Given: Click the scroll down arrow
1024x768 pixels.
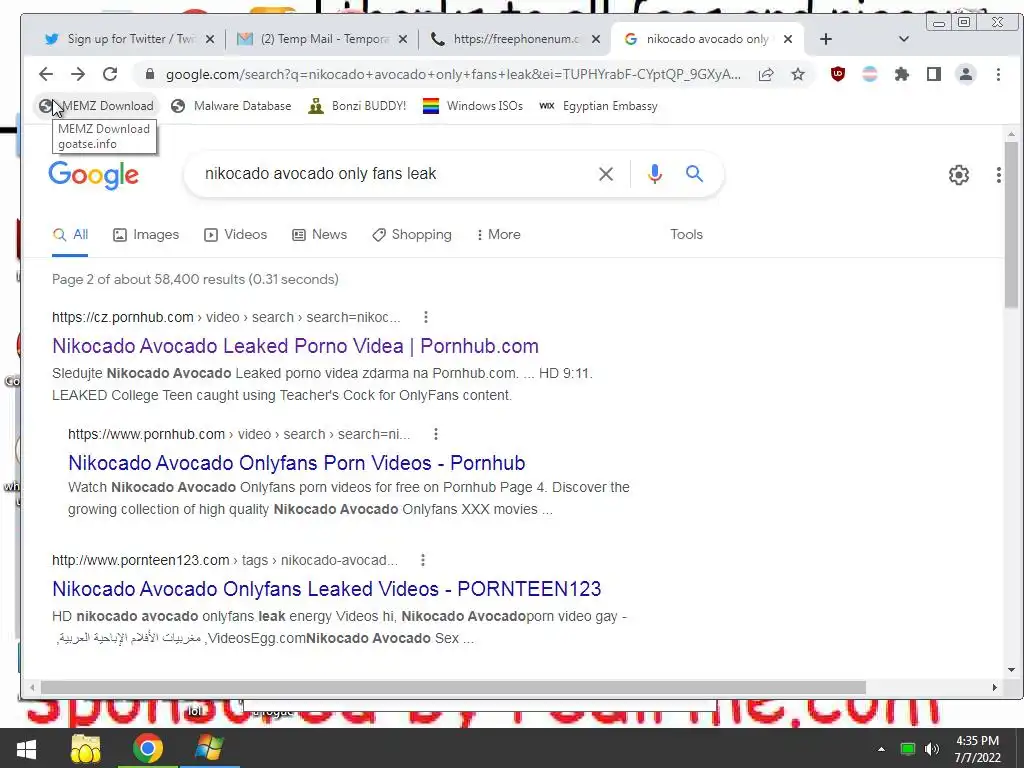Looking at the screenshot, I should 1011,670.
